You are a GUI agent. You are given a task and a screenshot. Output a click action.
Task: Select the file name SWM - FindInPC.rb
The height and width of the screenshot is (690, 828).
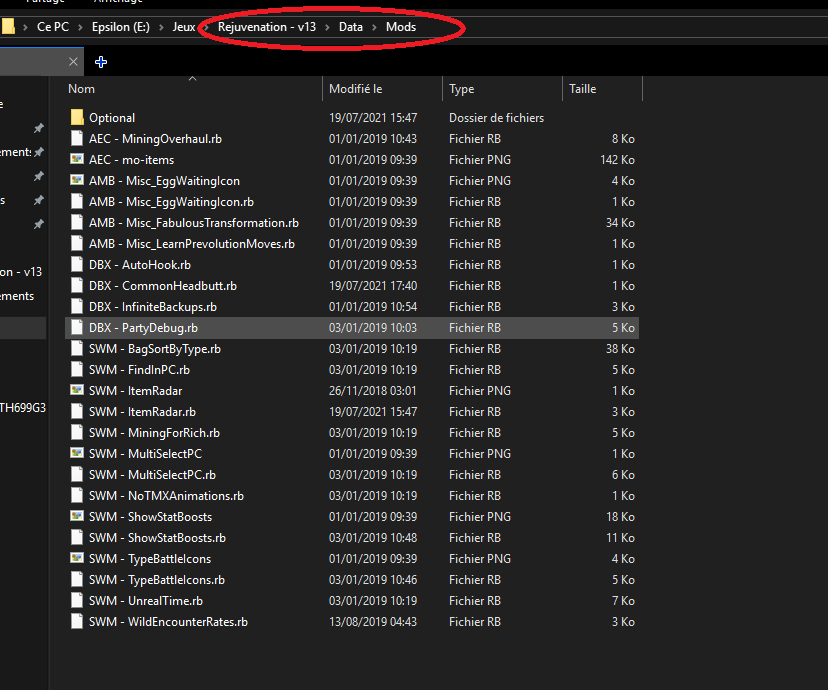[x=139, y=370]
